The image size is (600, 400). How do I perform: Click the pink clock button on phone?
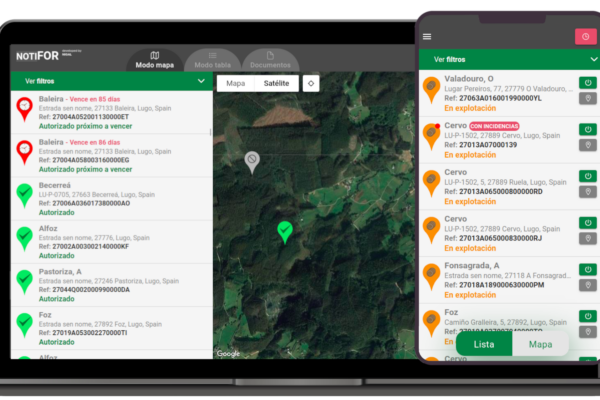[585, 37]
